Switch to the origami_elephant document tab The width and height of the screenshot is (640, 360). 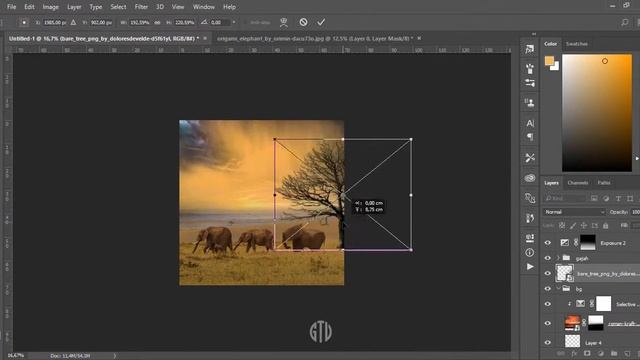315,38
